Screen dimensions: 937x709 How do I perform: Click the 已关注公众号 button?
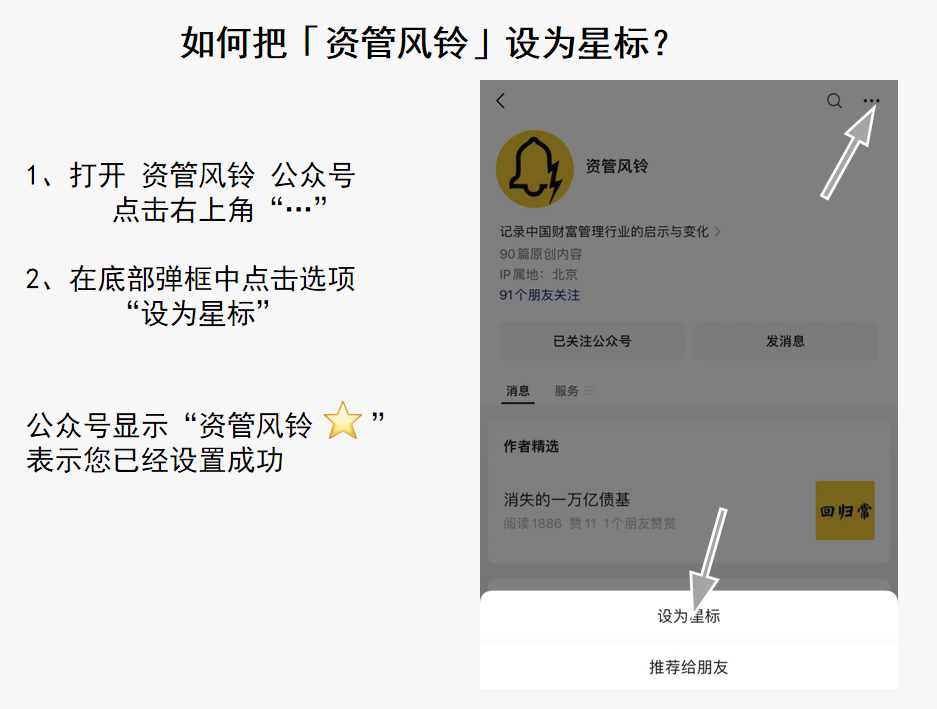click(x=592, y=341)
